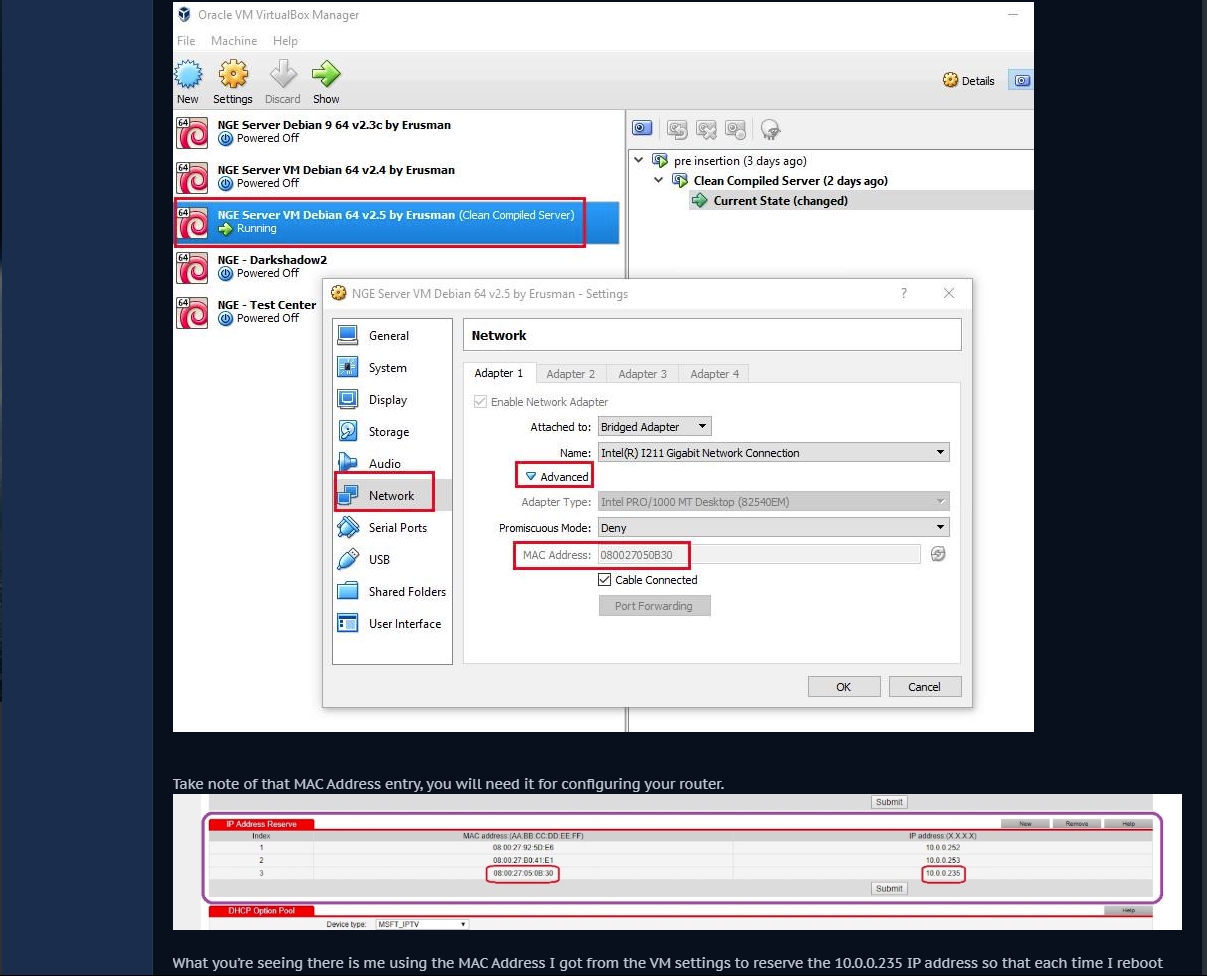Switch to the Adapter 1 tab

pyautogui.click(x=499, y=373)
